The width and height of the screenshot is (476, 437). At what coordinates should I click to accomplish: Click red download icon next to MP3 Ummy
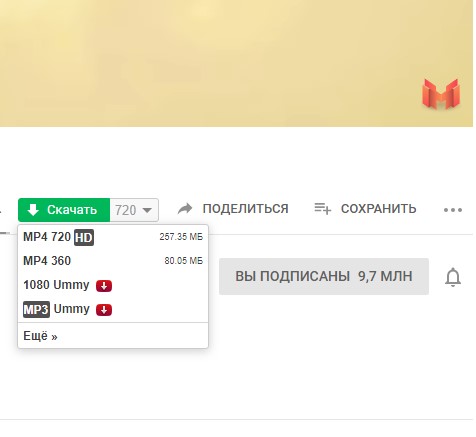pos(104,310)
